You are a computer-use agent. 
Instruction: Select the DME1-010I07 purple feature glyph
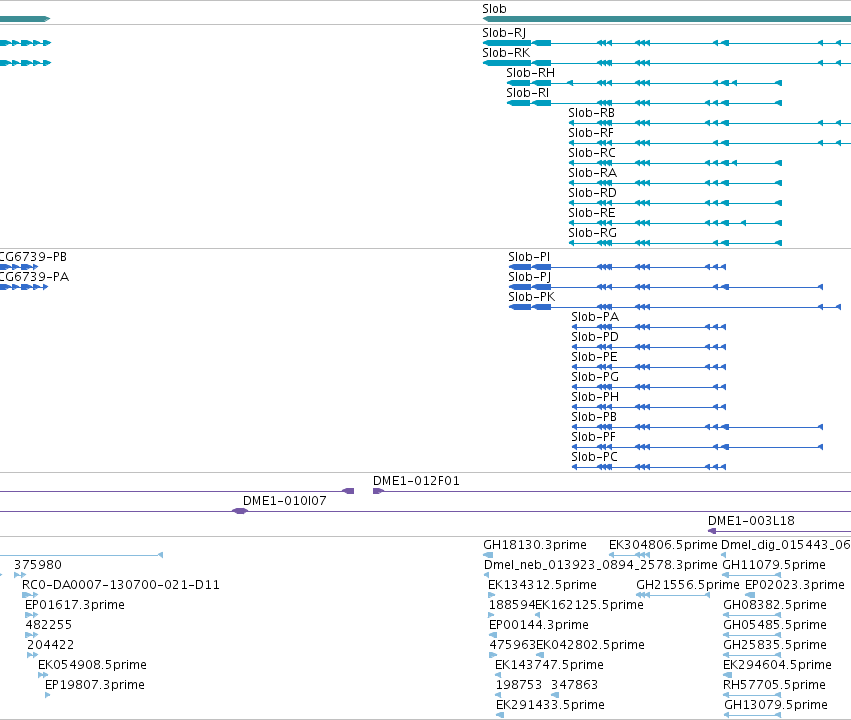tap(240, 511)
